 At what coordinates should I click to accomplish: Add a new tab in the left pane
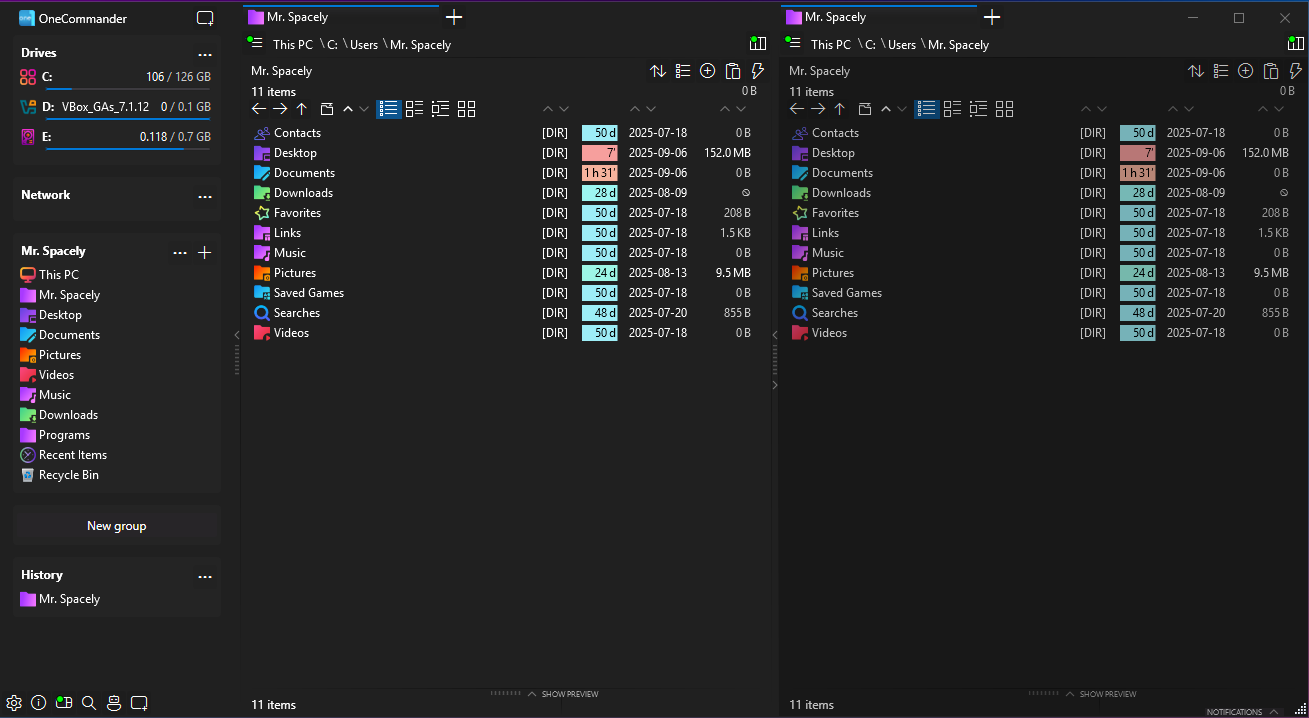tap(454, 17)
